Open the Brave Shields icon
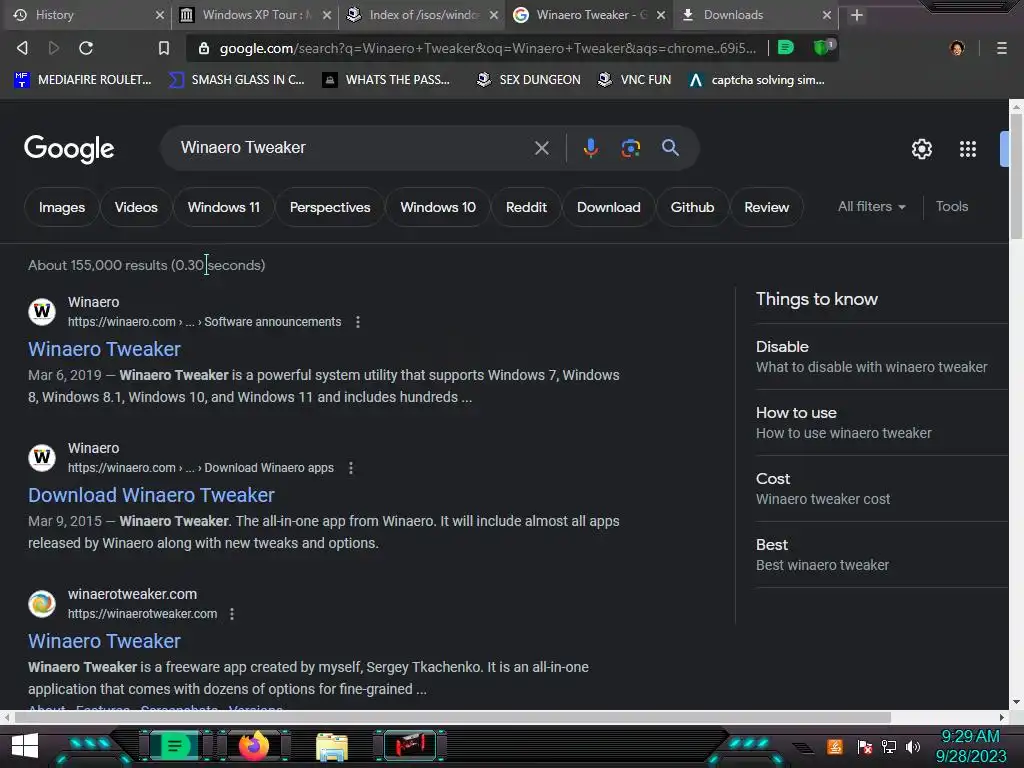The height and width of the screenshot is (768, 1024). click(822, 47)
